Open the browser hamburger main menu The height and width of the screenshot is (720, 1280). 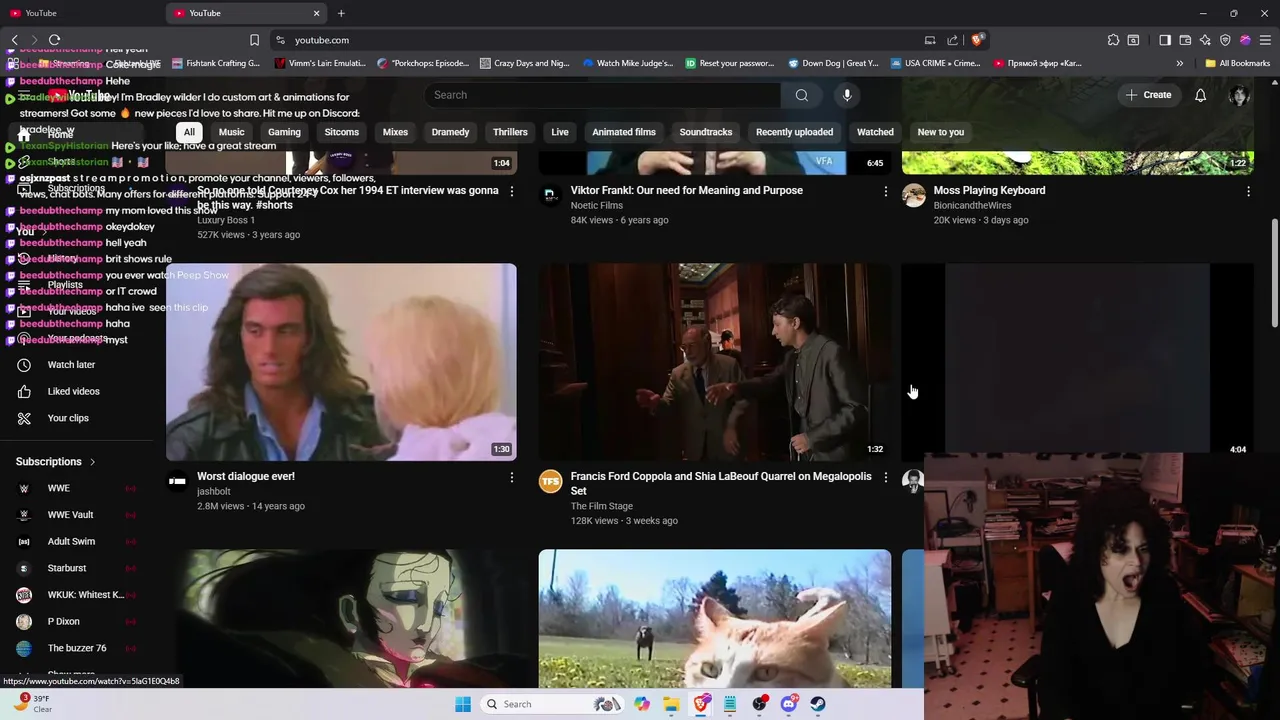pyautogui.click(x=1265, y=40)
